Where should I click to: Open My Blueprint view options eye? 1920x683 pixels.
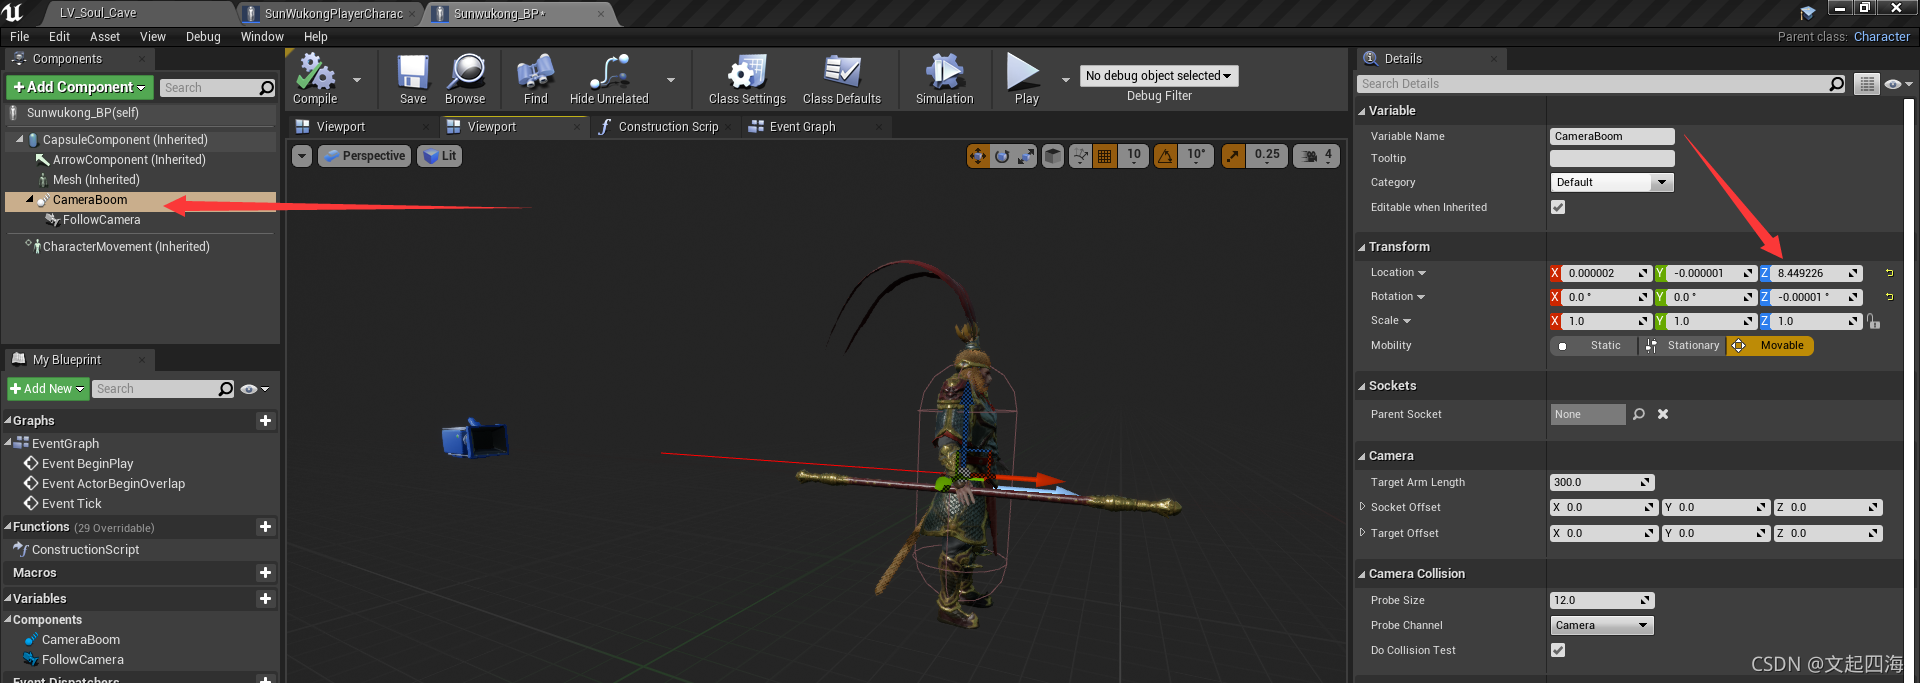point(254,389)
